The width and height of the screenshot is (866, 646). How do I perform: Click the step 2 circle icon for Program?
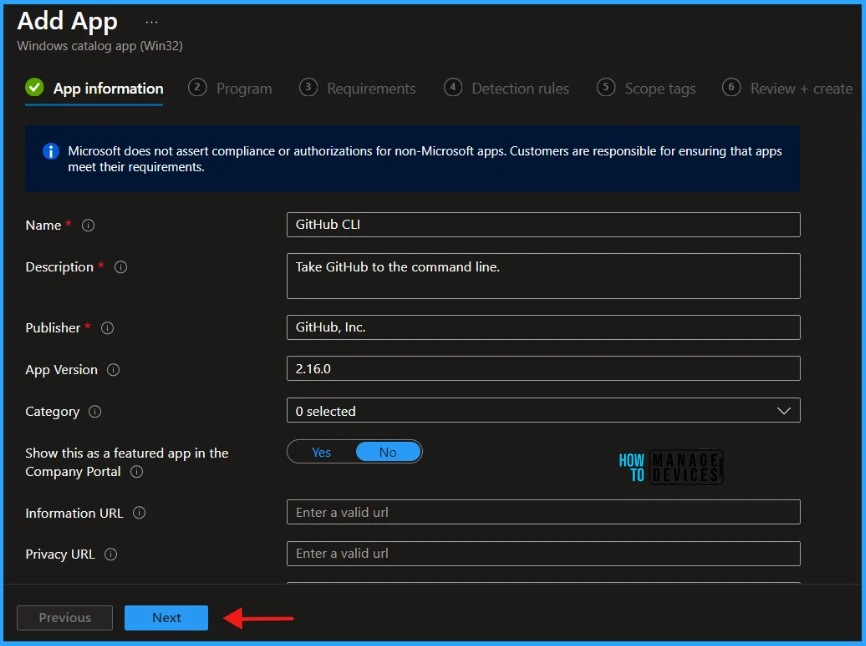[197, 87]
